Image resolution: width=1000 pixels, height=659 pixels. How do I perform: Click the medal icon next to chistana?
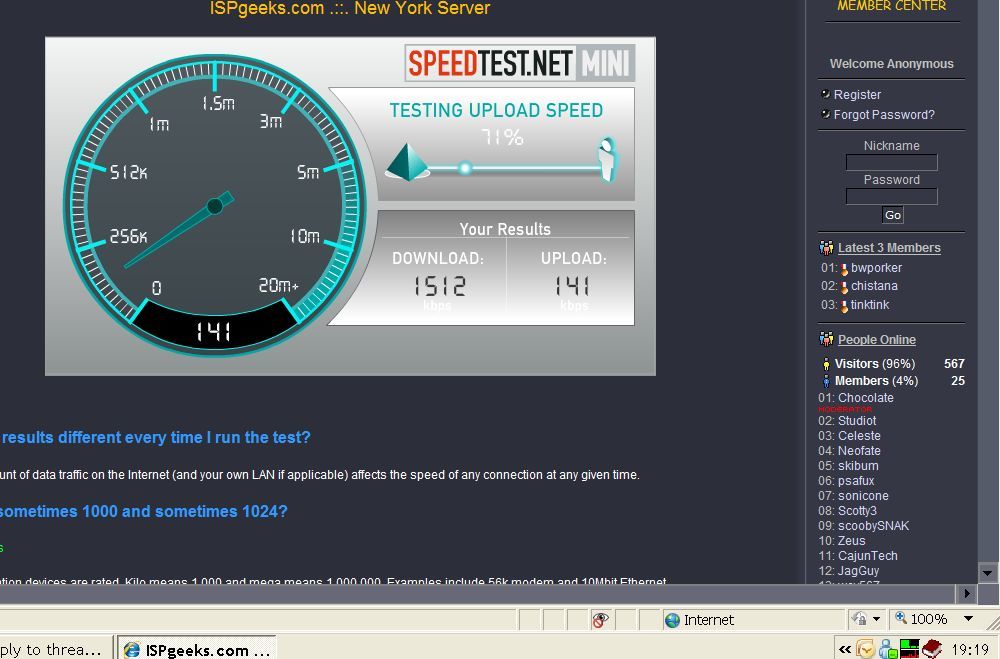[844, 288]
